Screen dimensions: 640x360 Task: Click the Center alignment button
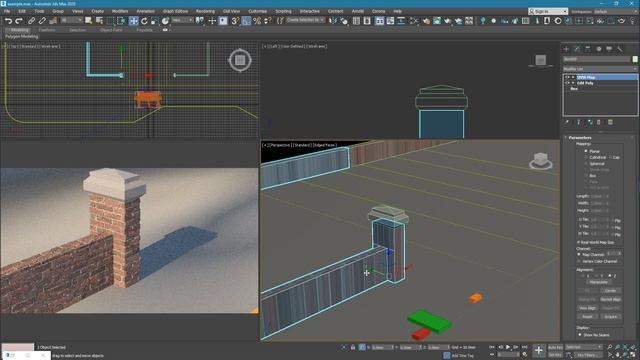pyautogui.click(x=610, y=291)
